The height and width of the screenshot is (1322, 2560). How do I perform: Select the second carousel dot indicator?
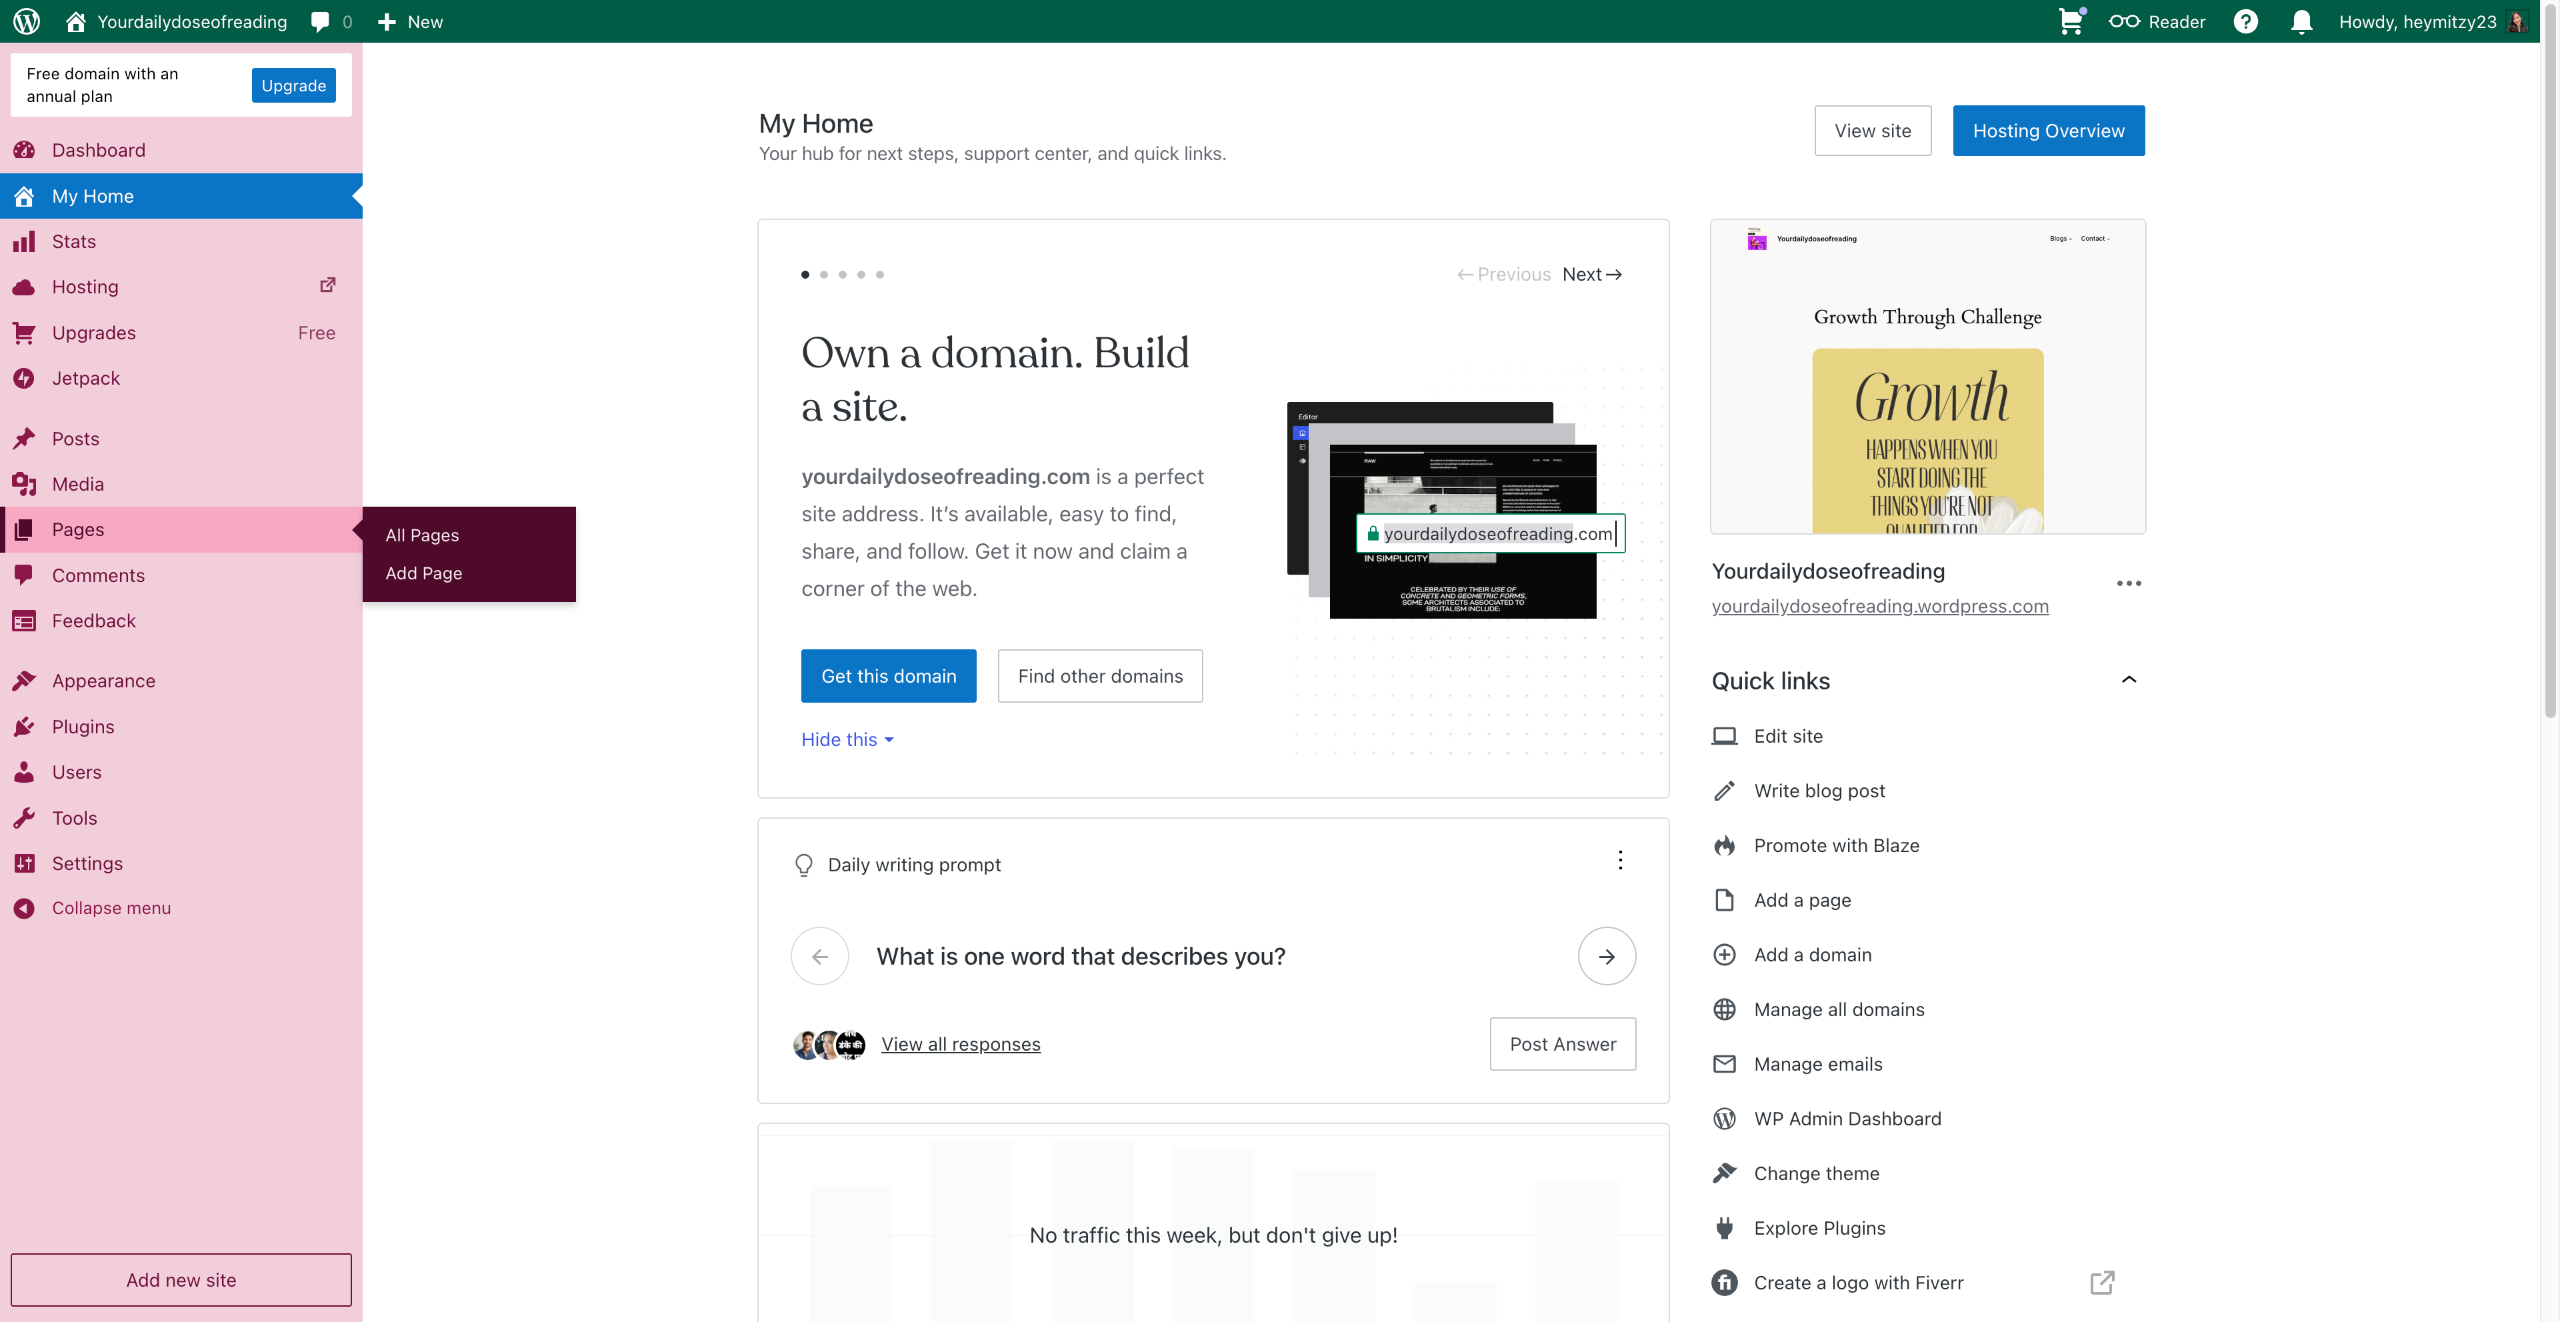pos(824,274)
